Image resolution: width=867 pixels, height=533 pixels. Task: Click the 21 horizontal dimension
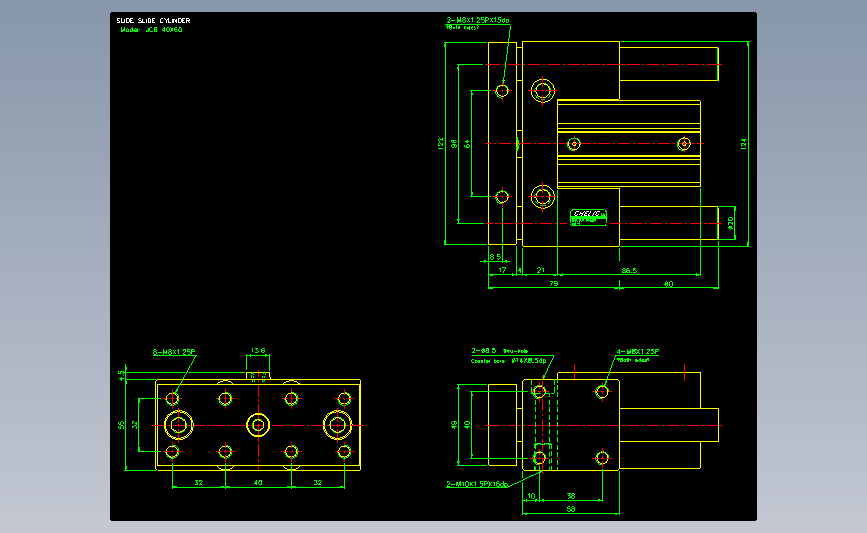tap(540, 270)
